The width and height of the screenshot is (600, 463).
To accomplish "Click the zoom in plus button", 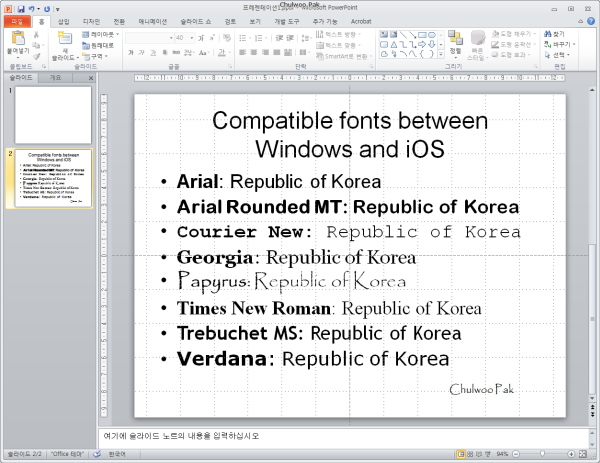I will click(x=571, y=454).
